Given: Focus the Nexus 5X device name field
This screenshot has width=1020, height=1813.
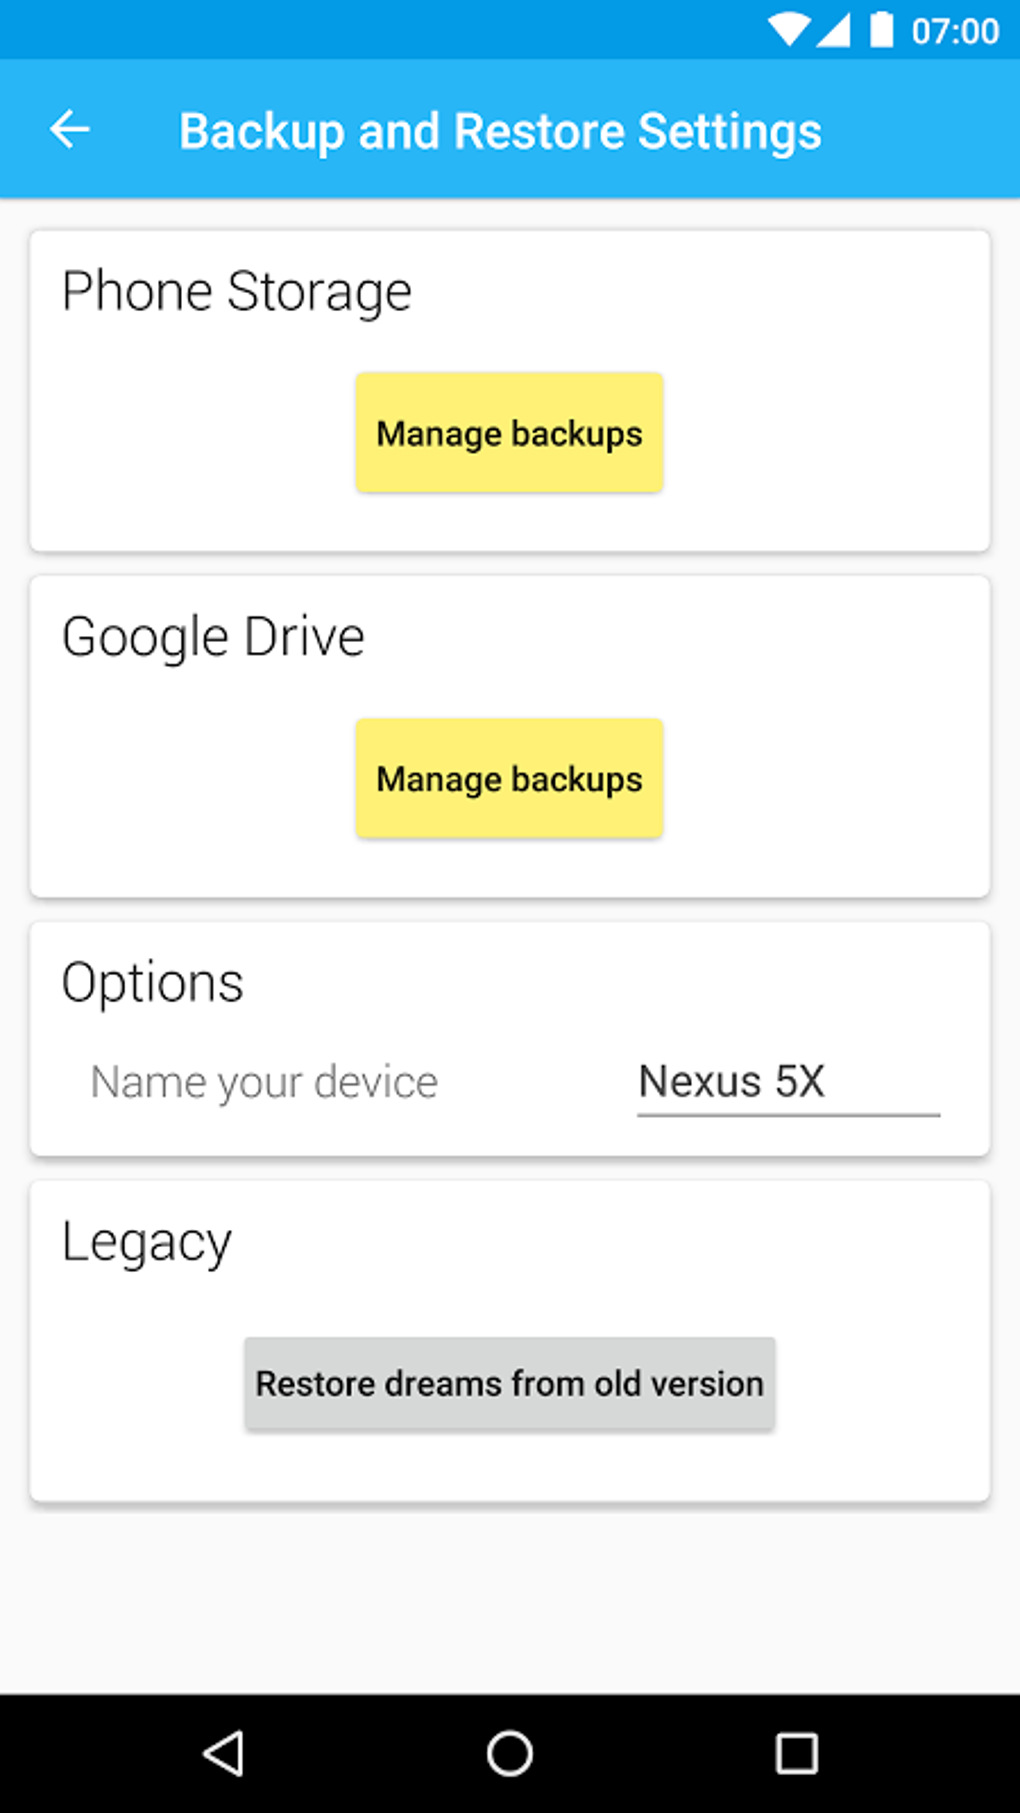Looking at the screenshot, I should click(x=788, y=1082).
